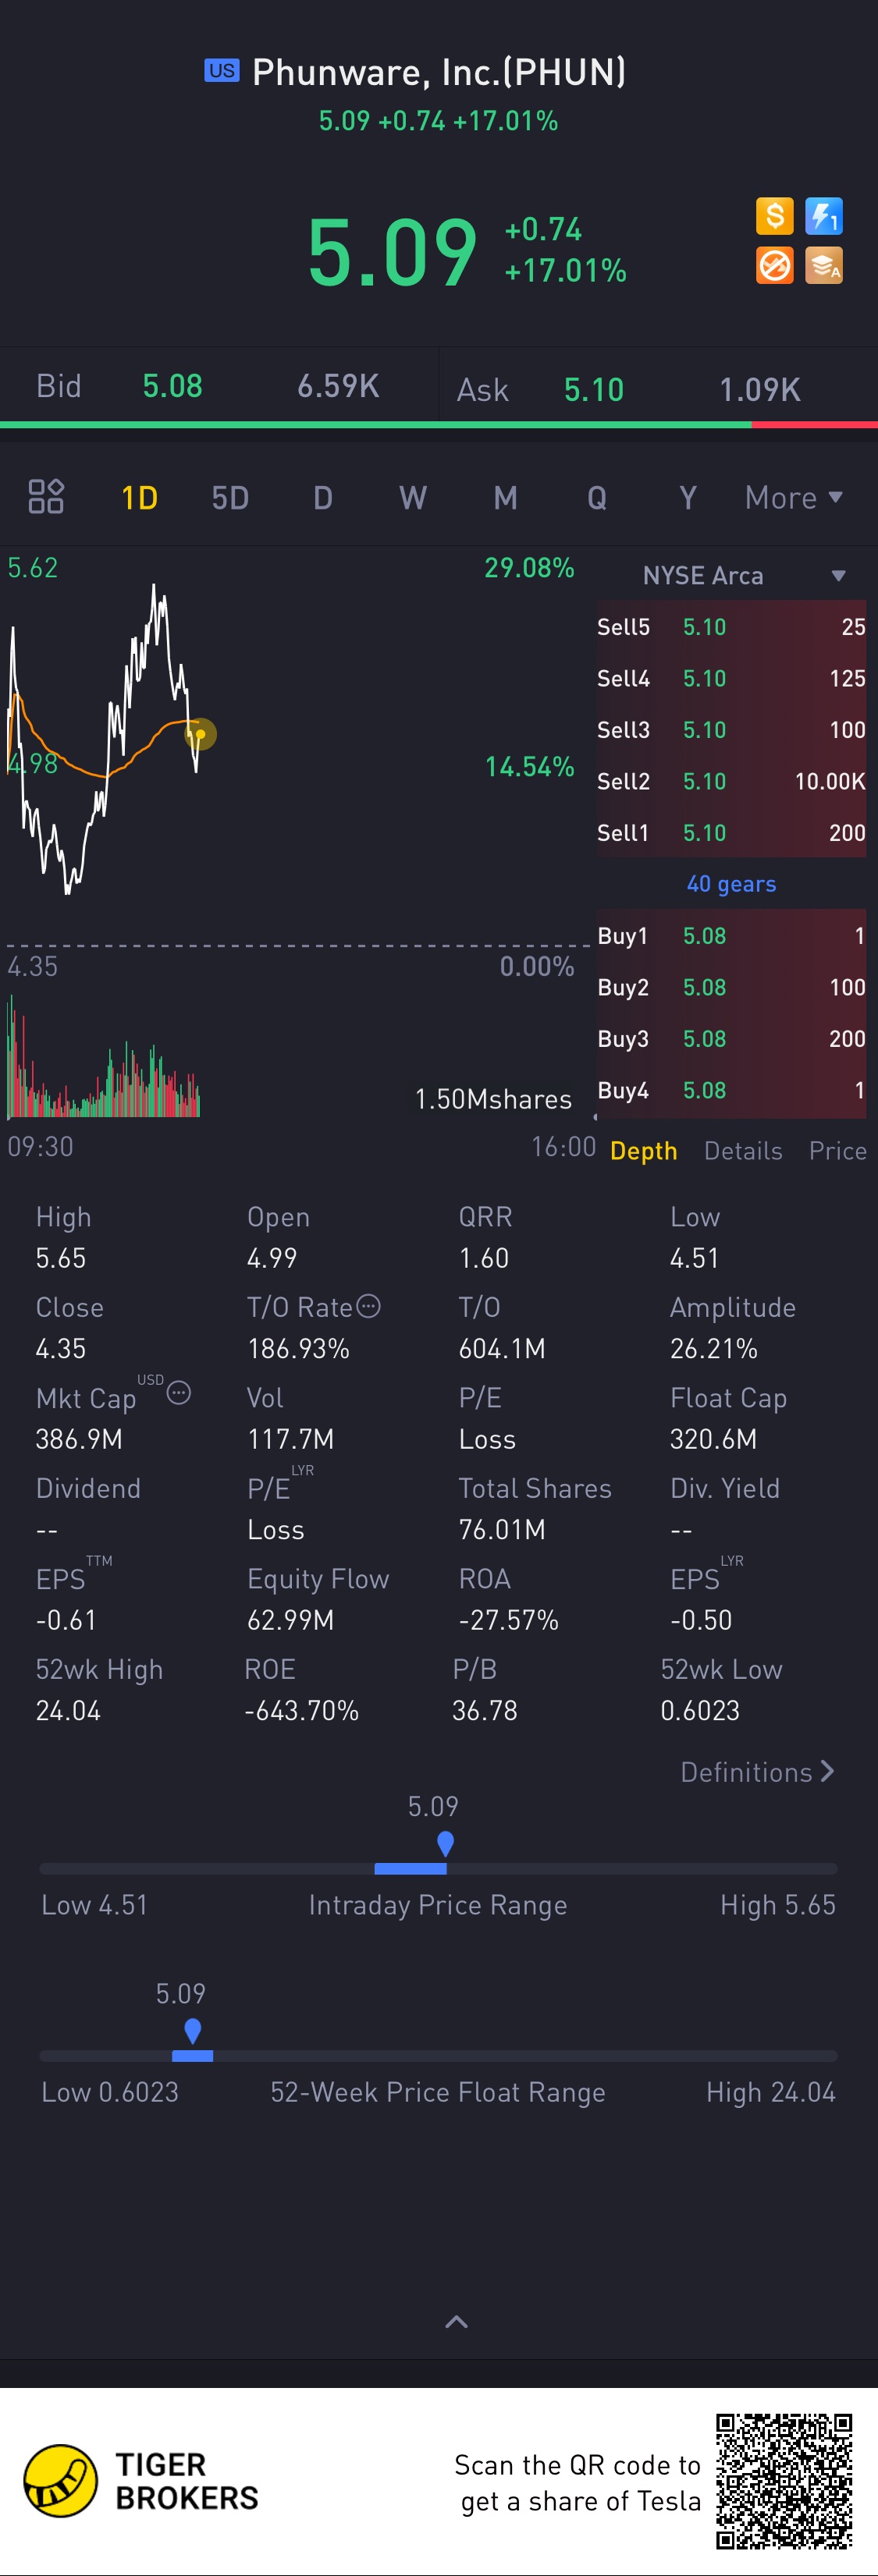This screenshot has width=878, height=2576.
Task: Expand the 40 gears depth setting
Action: (731, 884)
